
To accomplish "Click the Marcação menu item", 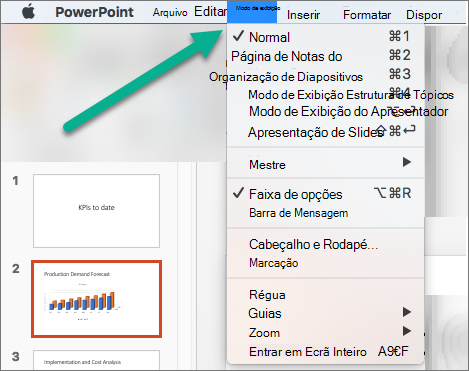I will [325, 263].
